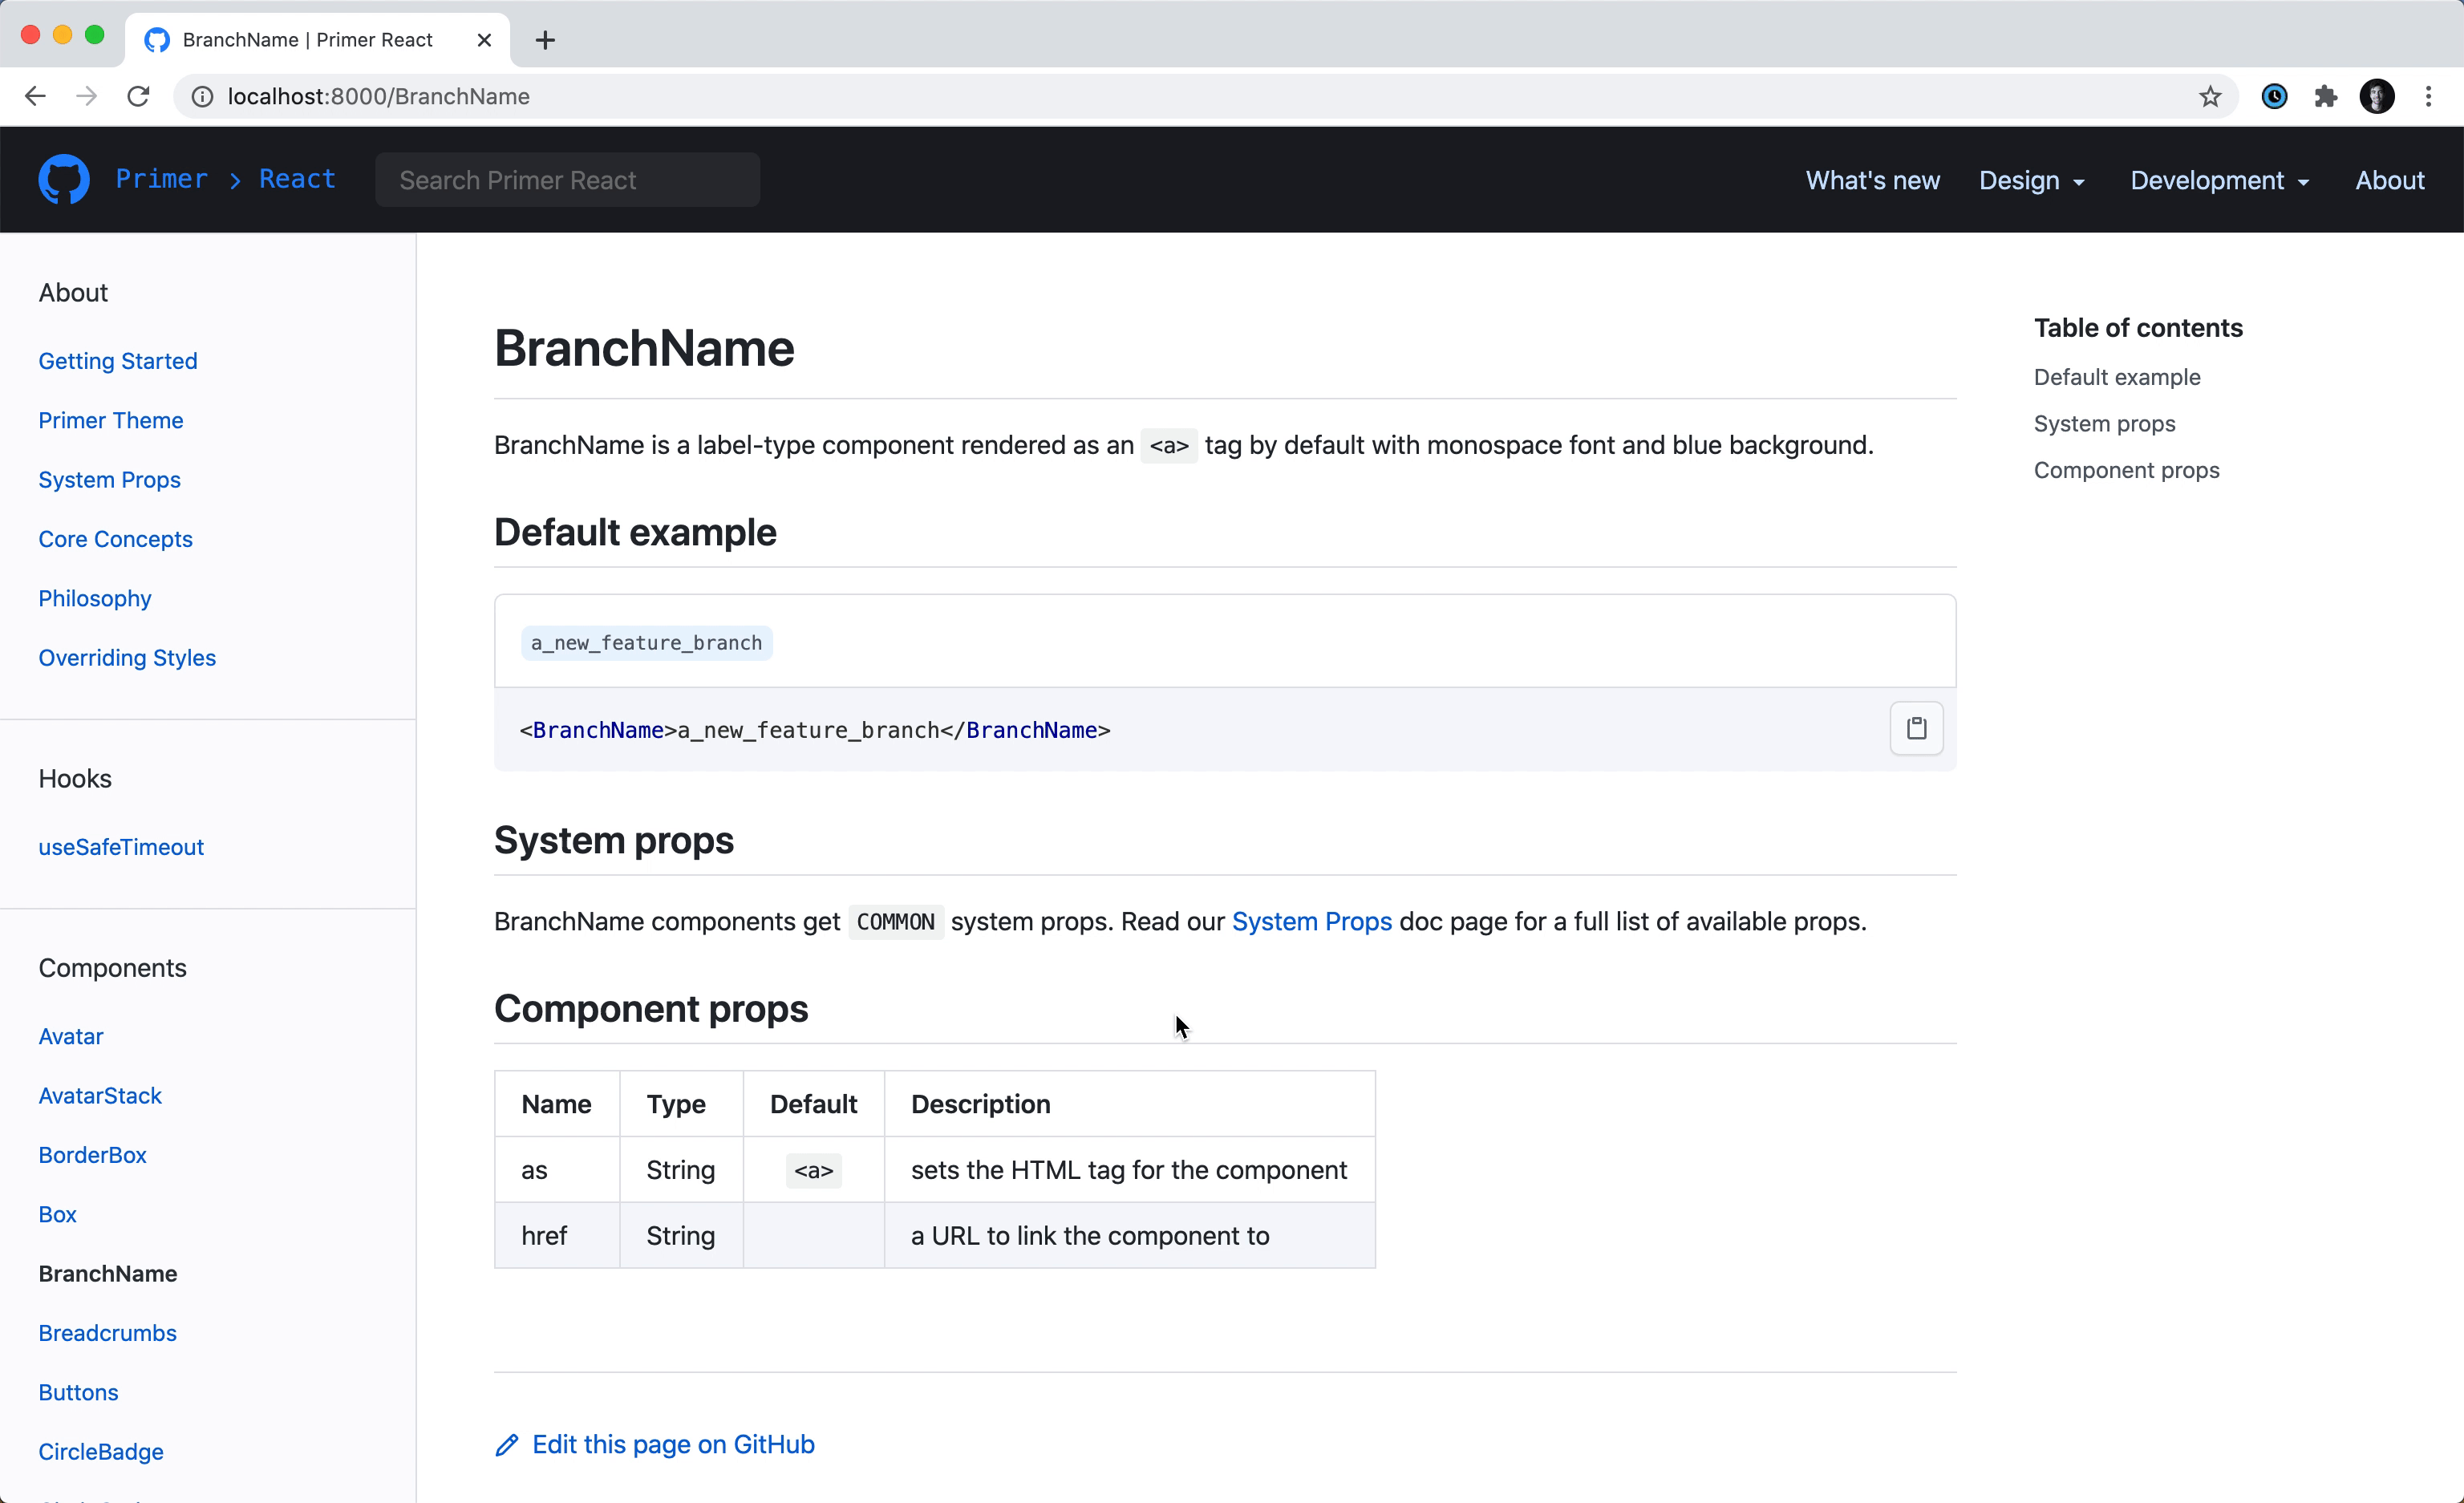Click the 'href' cell in props table

(x=557, y=1236)
